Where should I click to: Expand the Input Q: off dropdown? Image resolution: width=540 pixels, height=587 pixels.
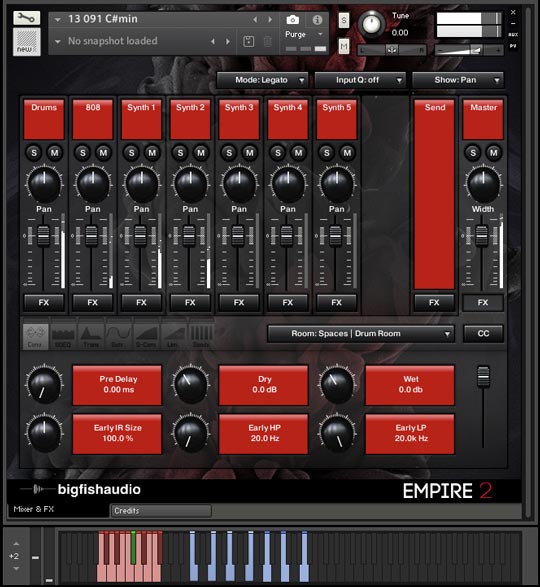point(360,80)
